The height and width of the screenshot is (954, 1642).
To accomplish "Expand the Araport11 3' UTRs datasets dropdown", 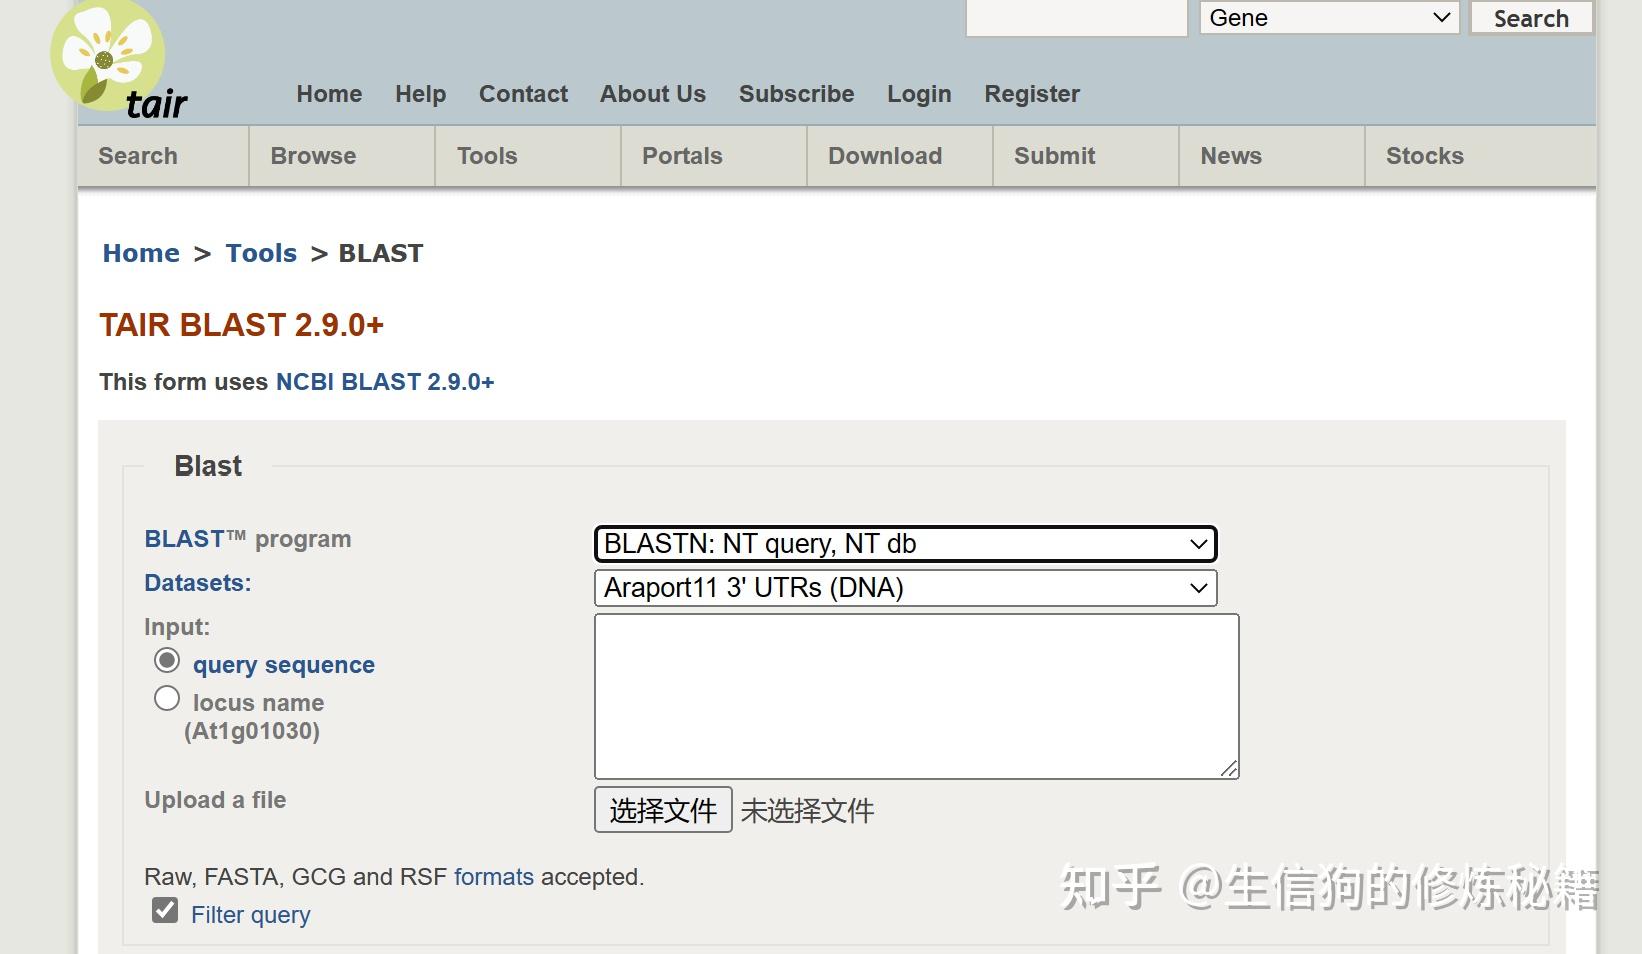I will pos(906,588).
